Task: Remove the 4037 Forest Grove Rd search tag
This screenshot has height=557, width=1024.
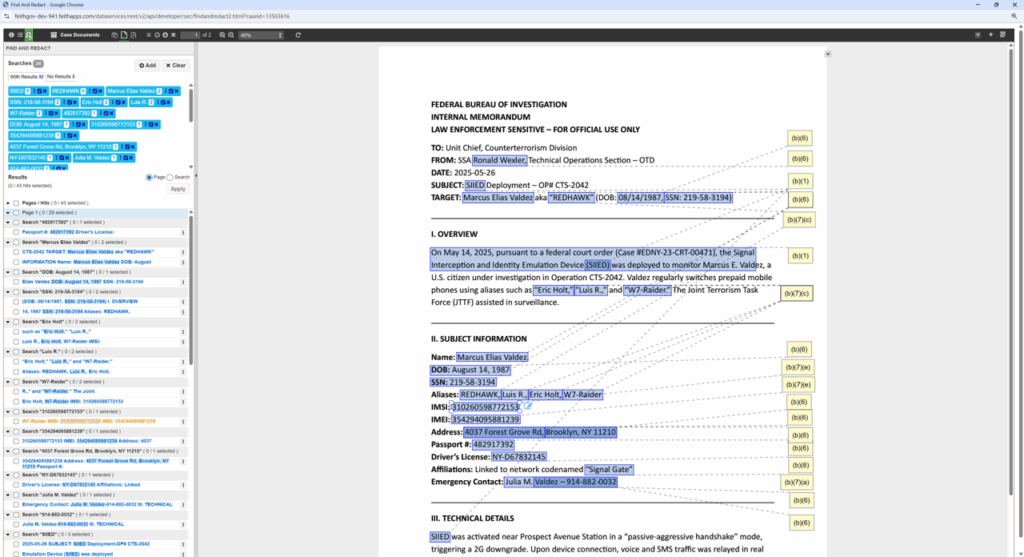Action: click(133, 147)
